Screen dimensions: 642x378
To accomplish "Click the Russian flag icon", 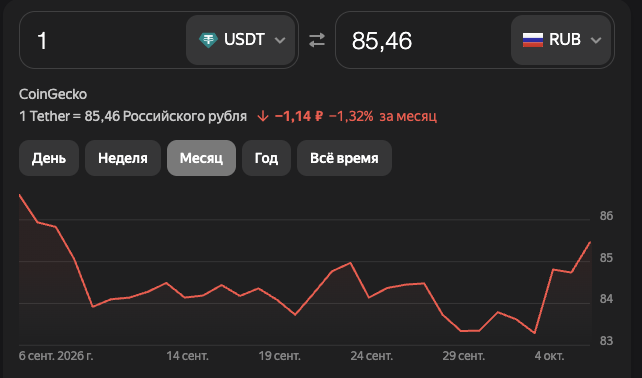I will tap(533, 40).
